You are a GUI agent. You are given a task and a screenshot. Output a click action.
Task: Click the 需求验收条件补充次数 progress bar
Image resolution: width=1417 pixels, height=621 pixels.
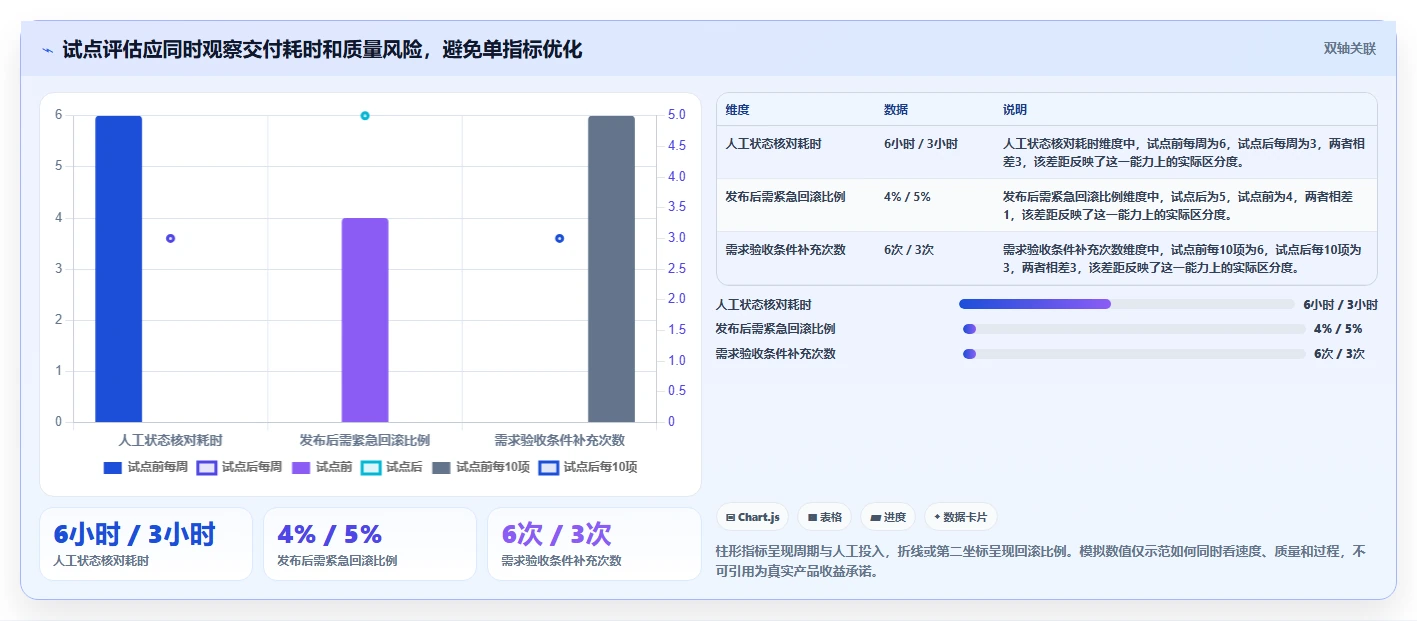(1134, 353)
